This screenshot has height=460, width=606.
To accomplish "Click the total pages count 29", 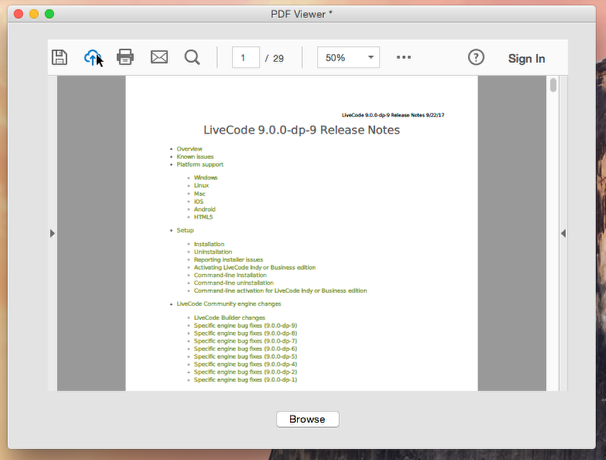I will tap(278, 58).
